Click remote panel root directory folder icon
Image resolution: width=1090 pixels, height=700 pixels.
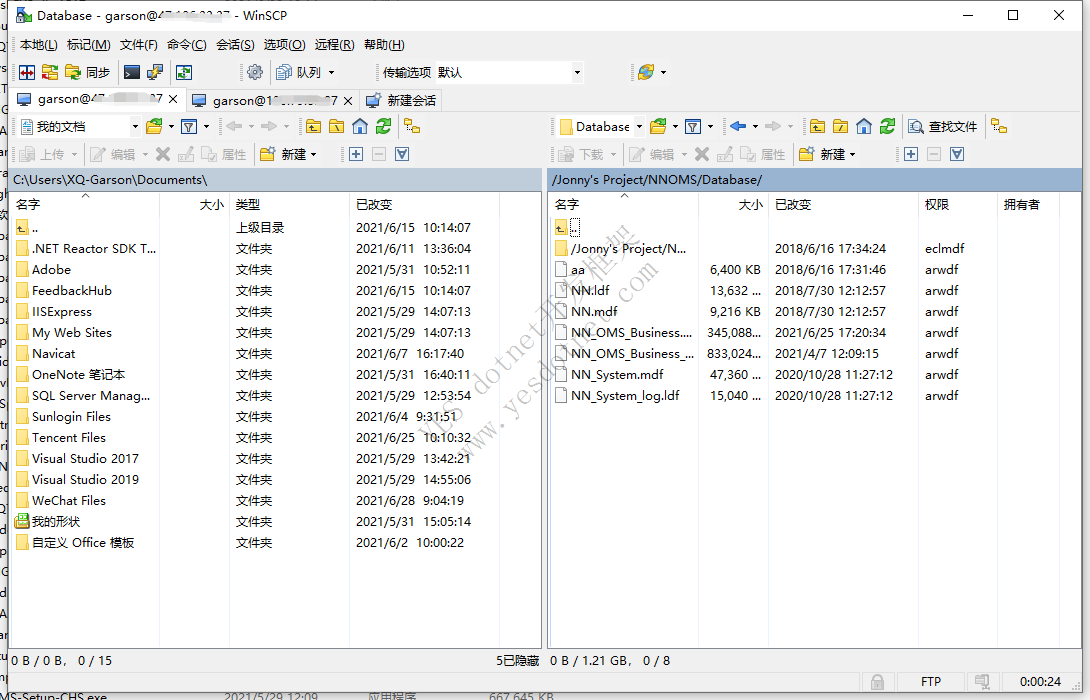tap(840, 127)
